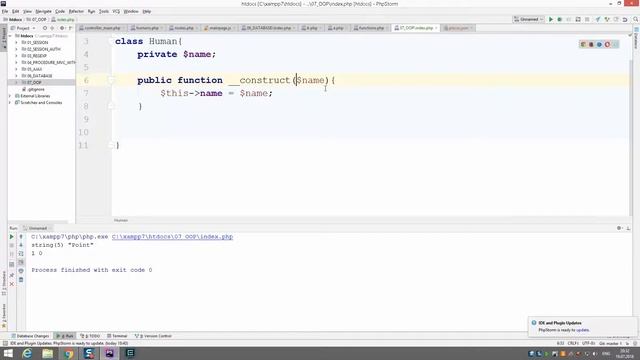This screenshot has width=640, height=360.
Task: Open the Terminal tool window button
Action: pos(117,336)
